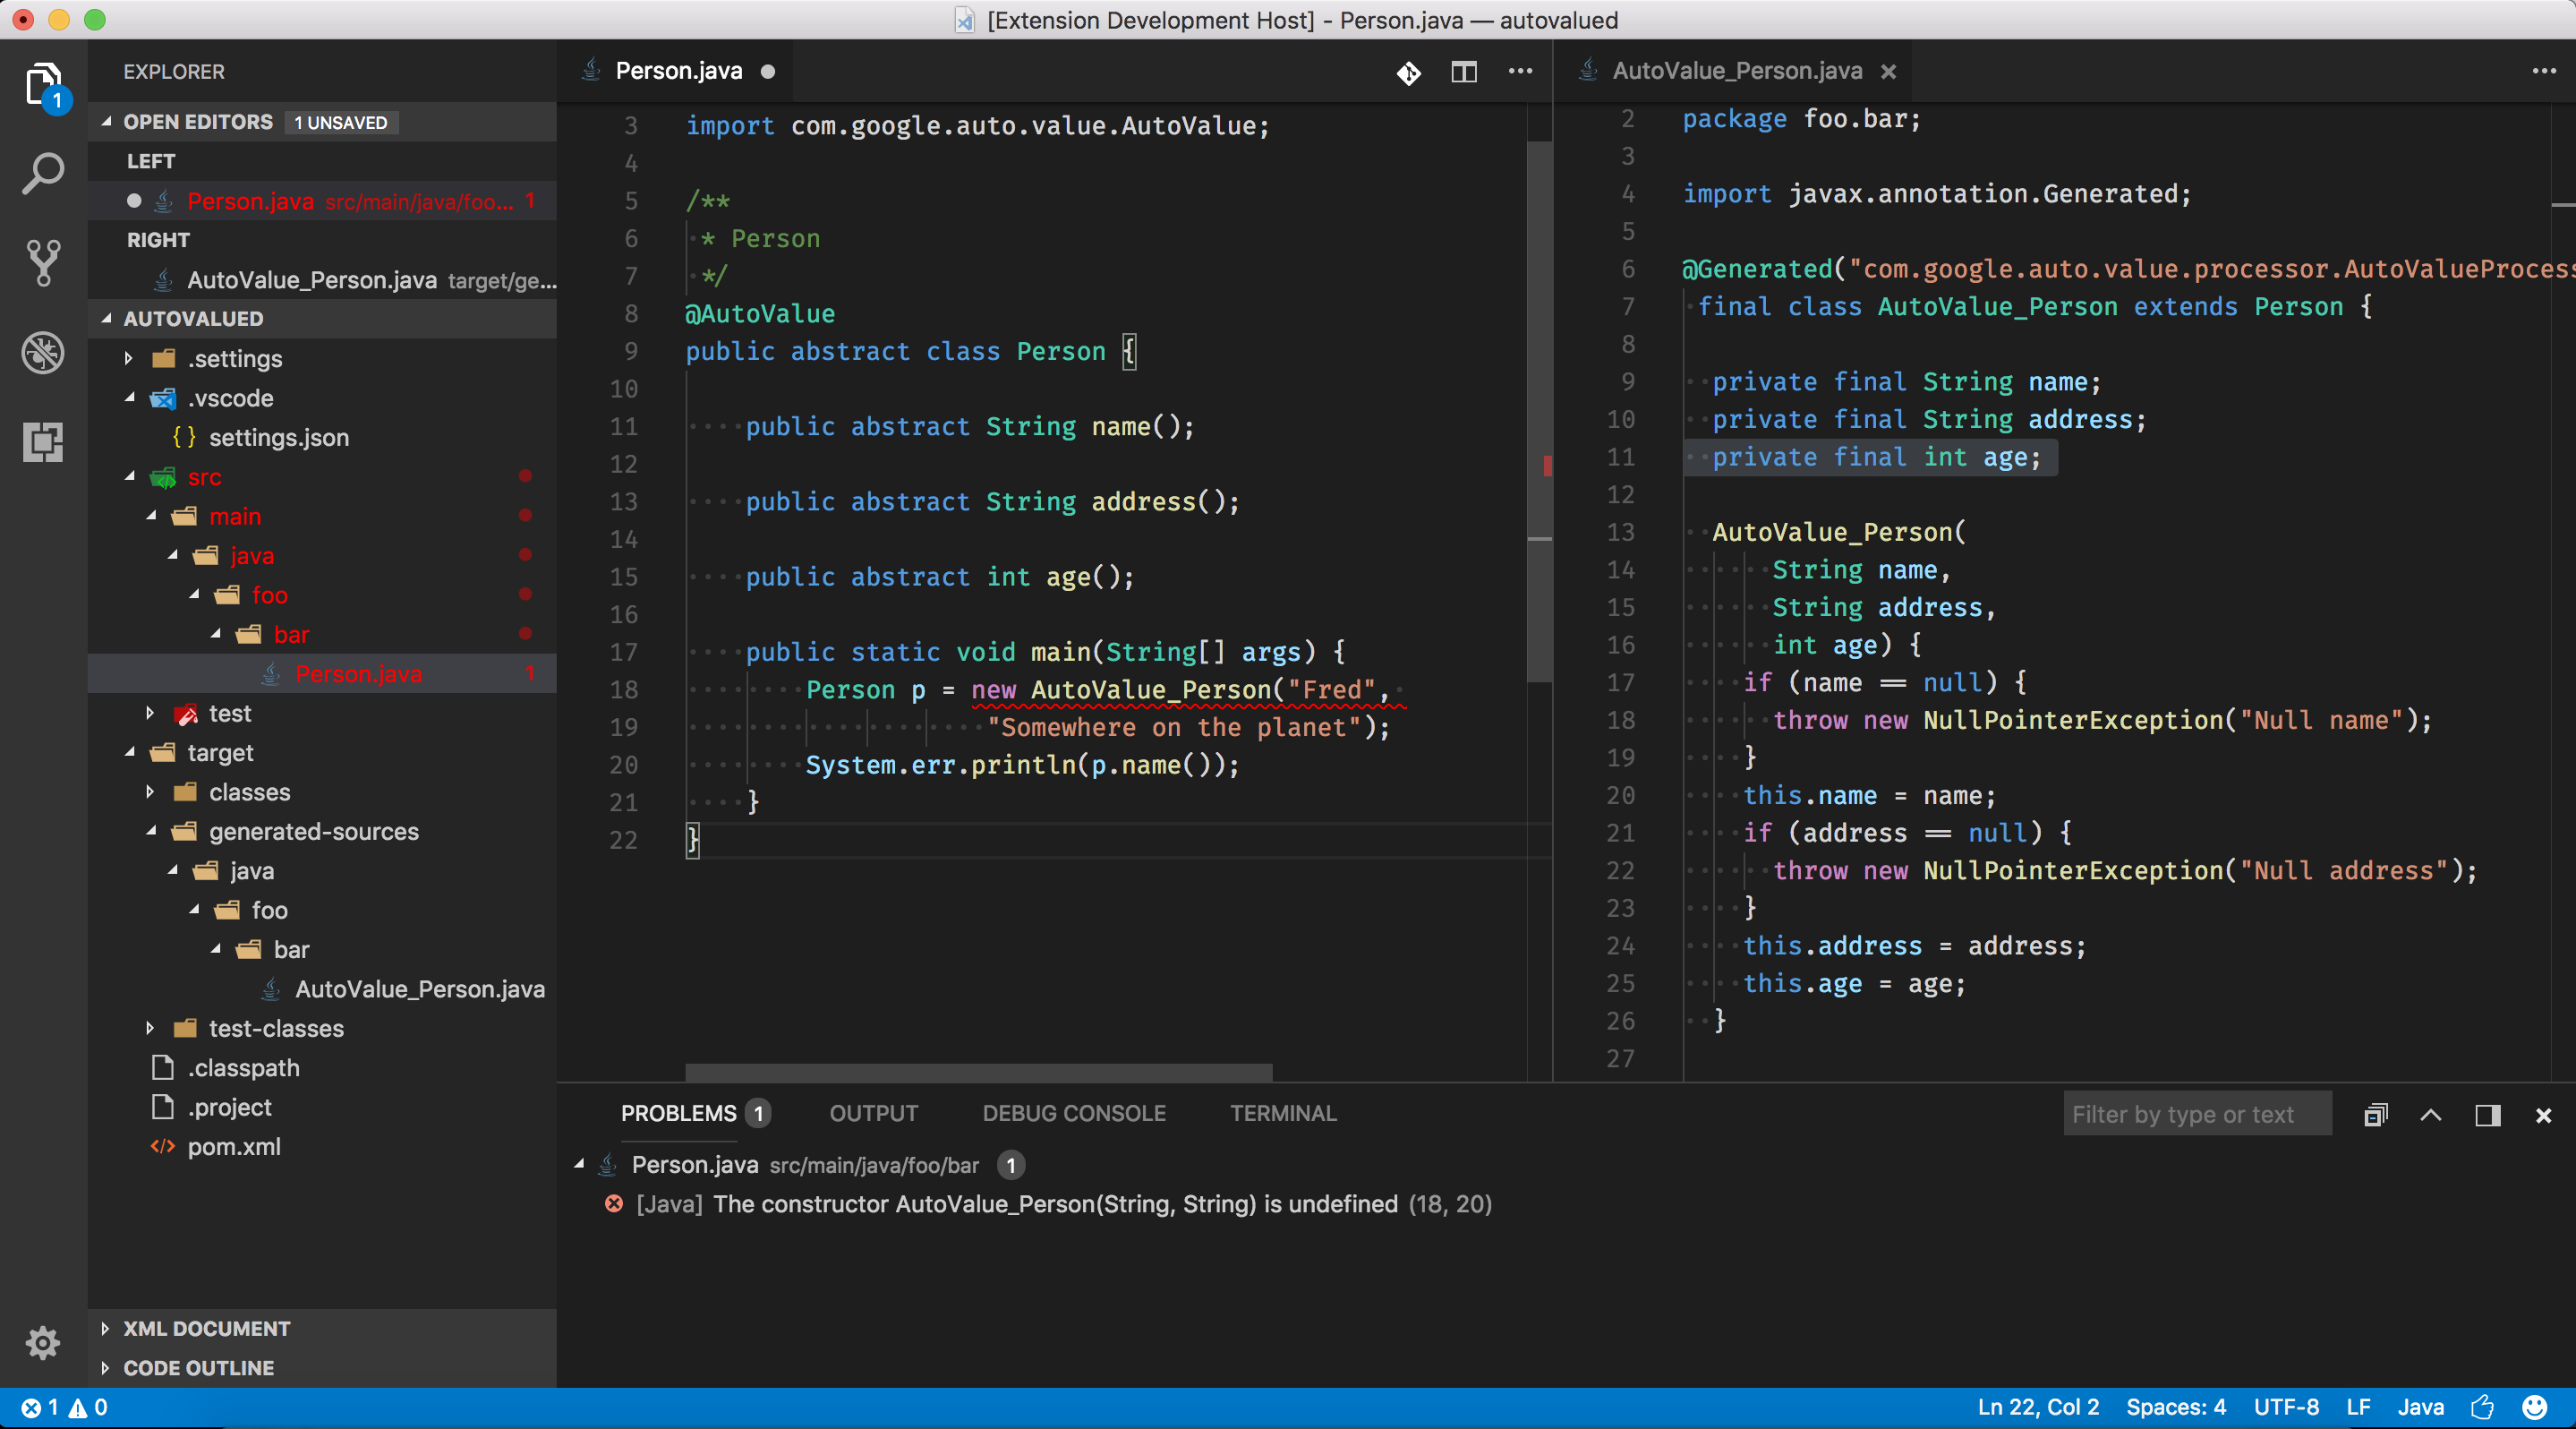Expand the .settings folder
The width and height of the screenshot is (2576, 1429).
(128, 359)
